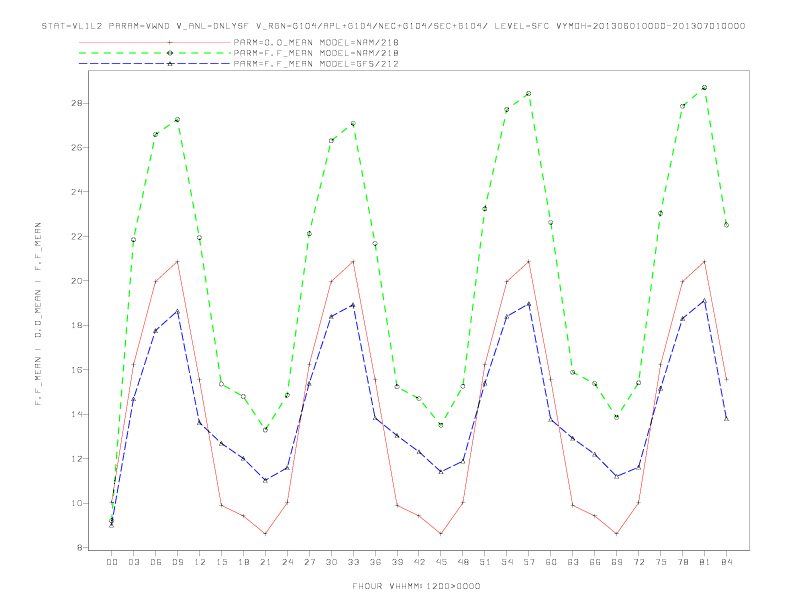This screenshot has height=612, width=792.
Task: Click green NAM circle marker at forecast hour 57
Action: point(529,93)
